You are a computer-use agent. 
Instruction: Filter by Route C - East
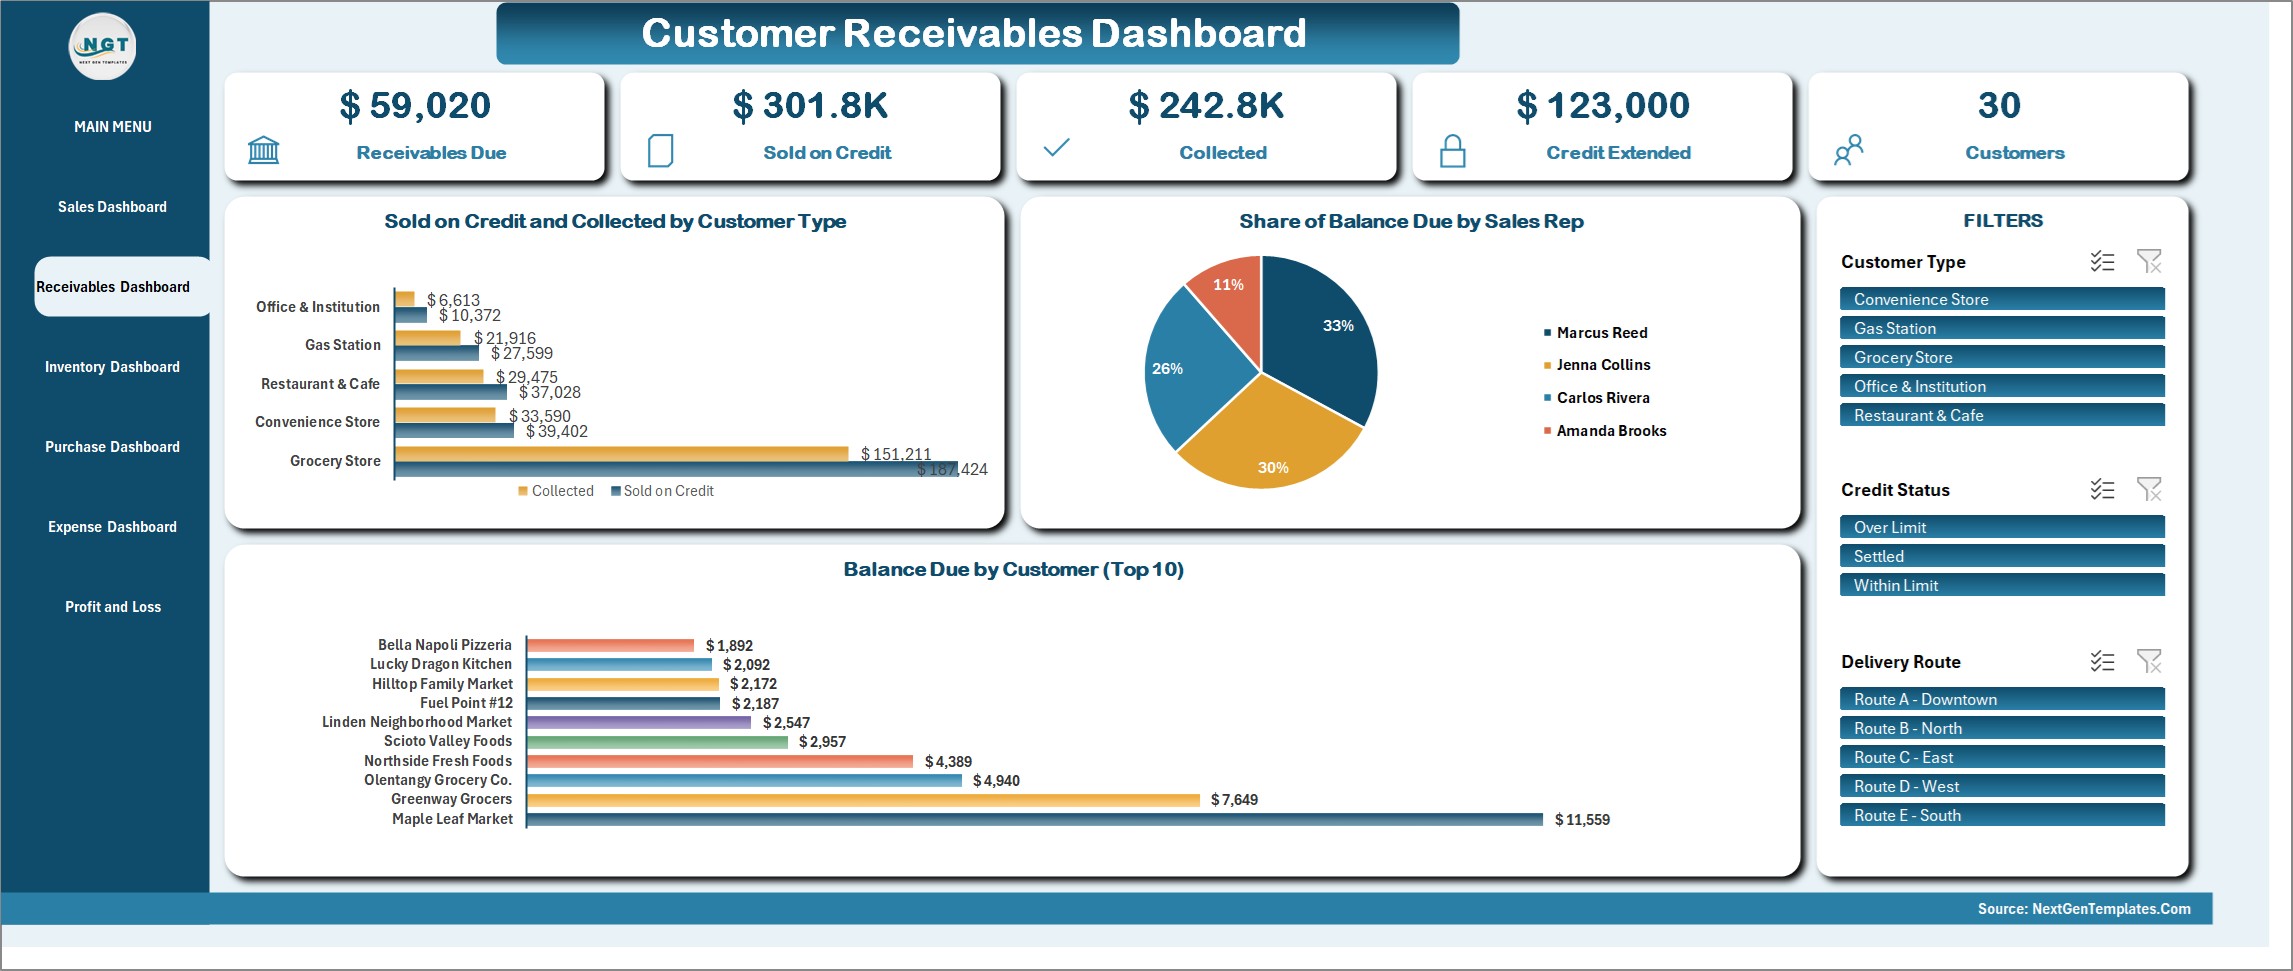click(x=2002, y=757)
